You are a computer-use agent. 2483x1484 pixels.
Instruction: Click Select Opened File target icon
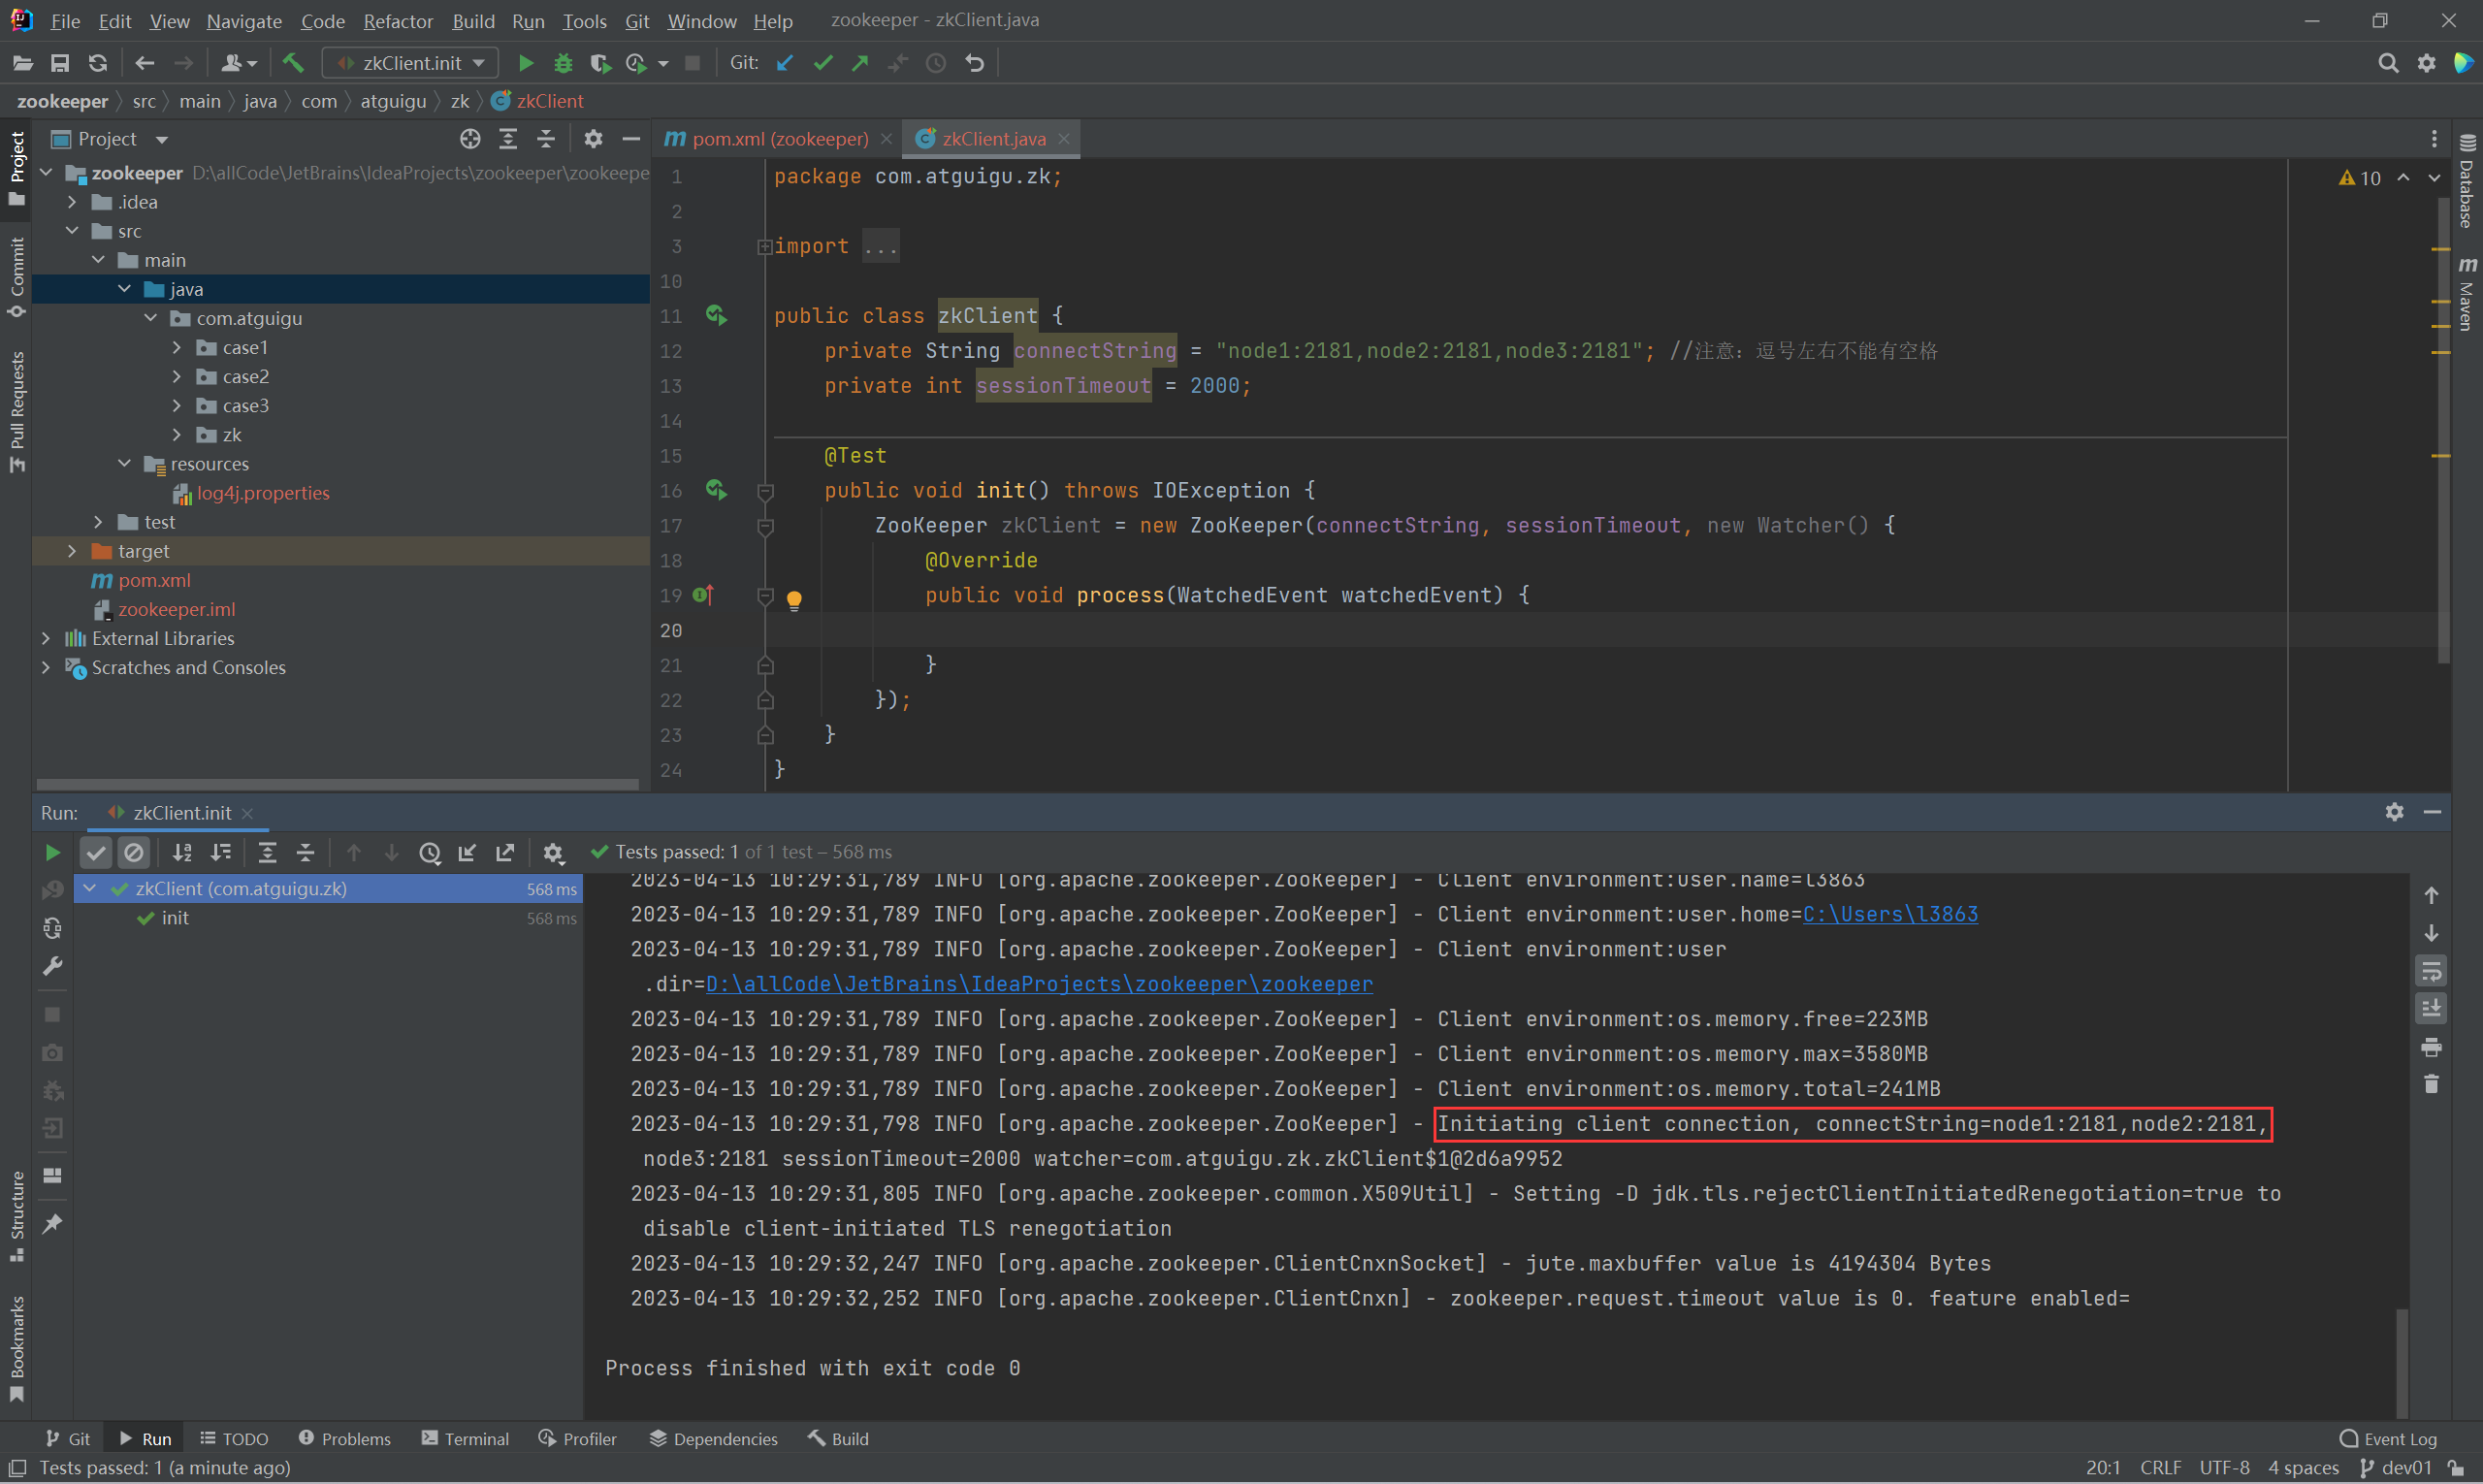pos(470,139)
